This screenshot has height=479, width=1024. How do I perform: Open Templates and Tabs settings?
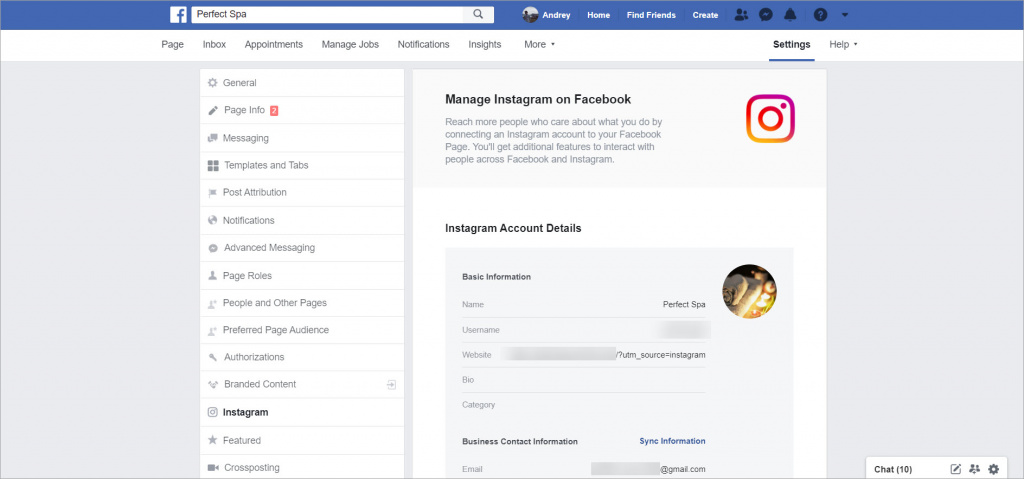point(302,165)
